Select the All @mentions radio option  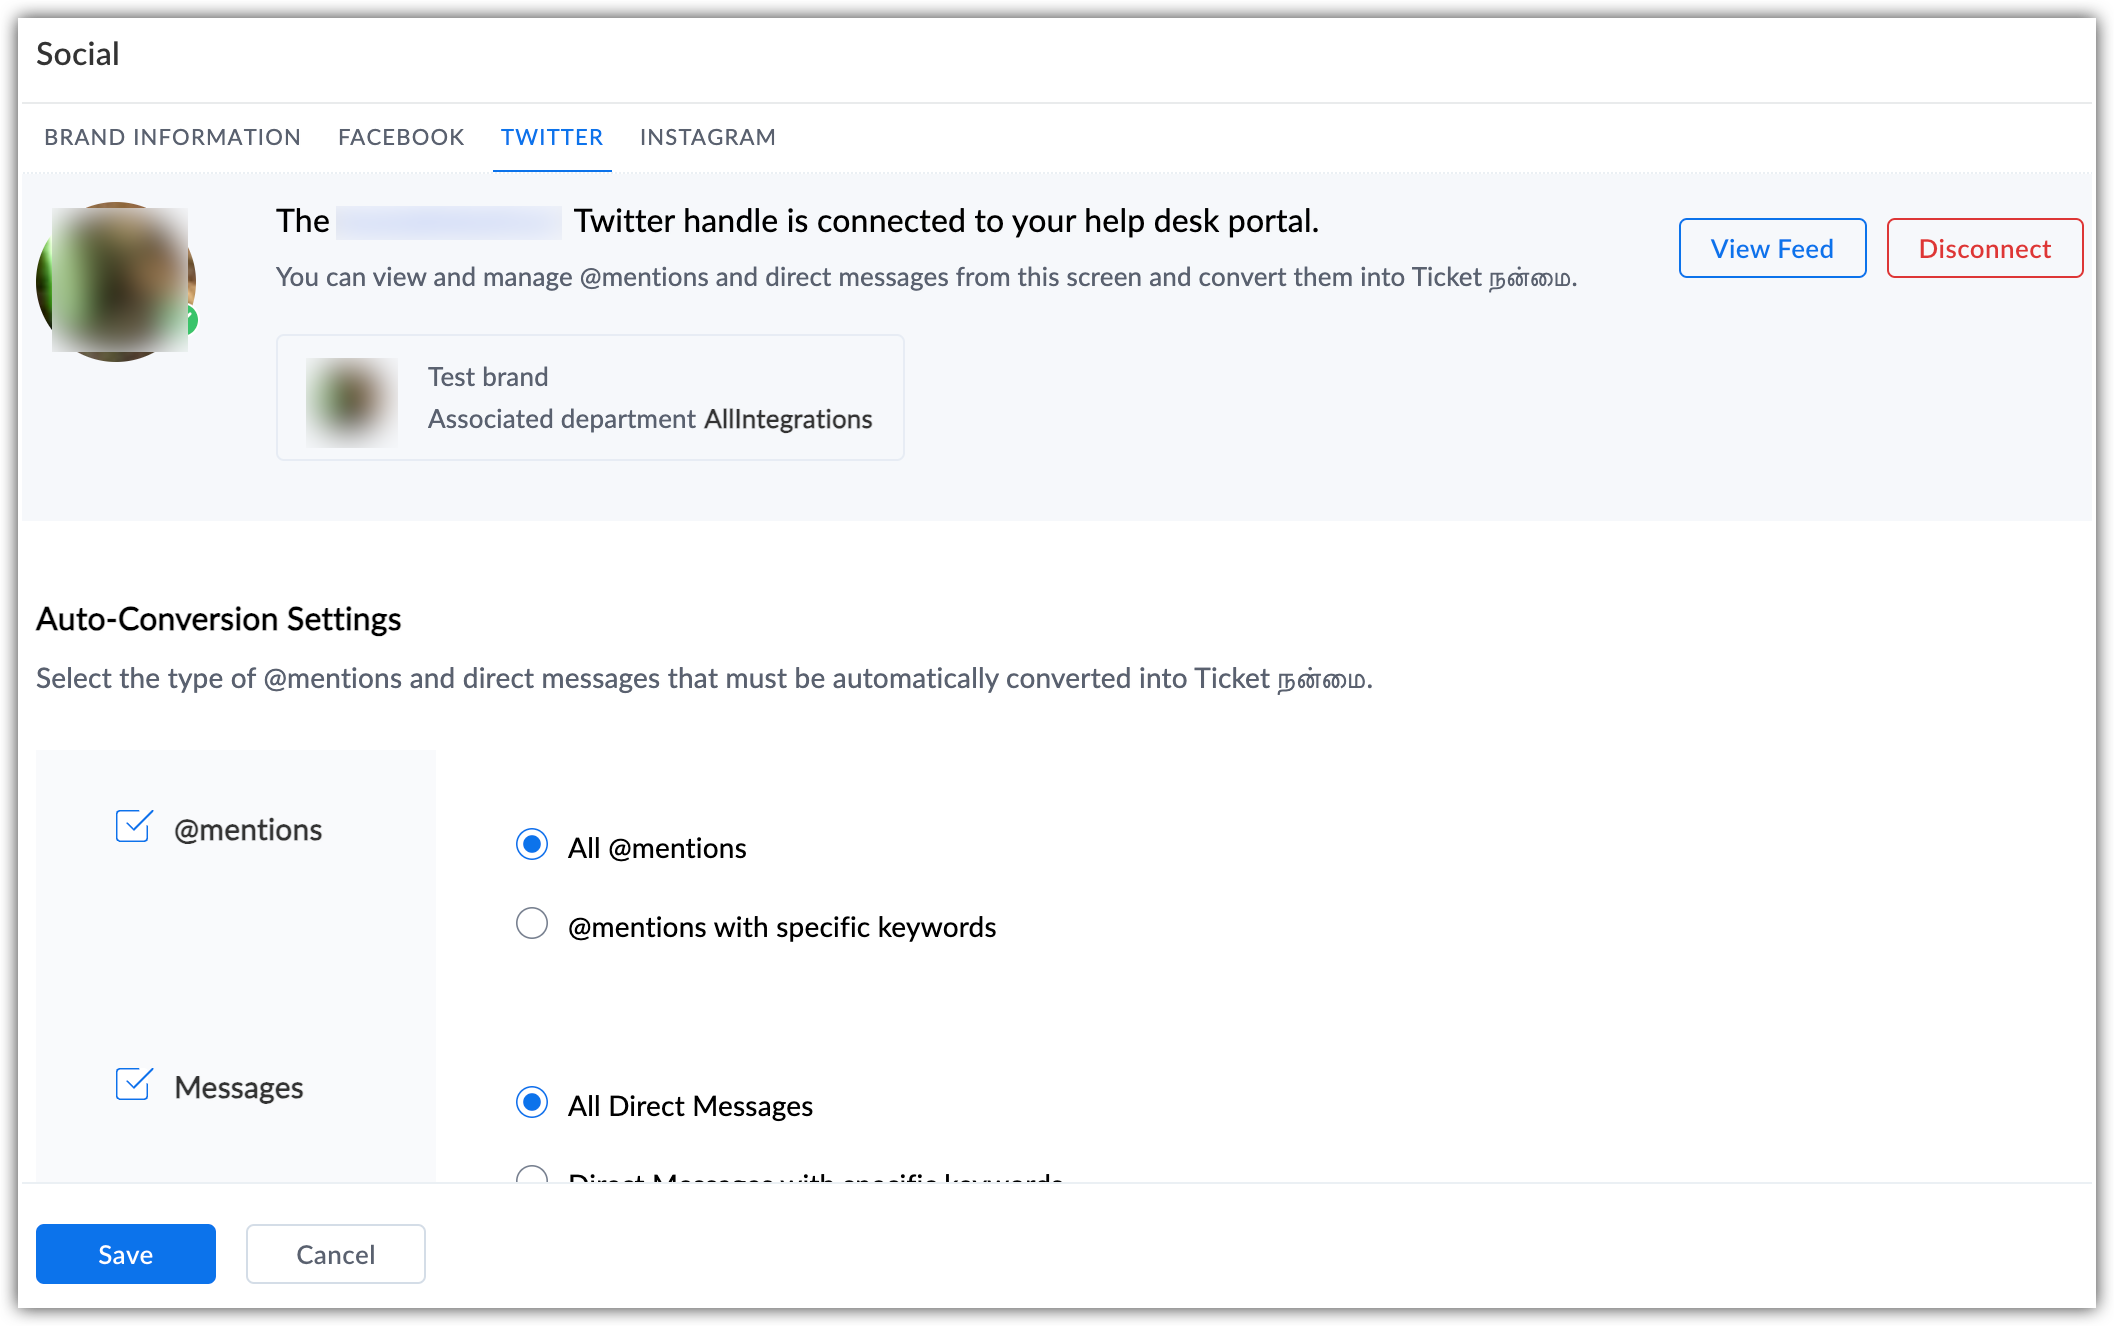[532, 845]
